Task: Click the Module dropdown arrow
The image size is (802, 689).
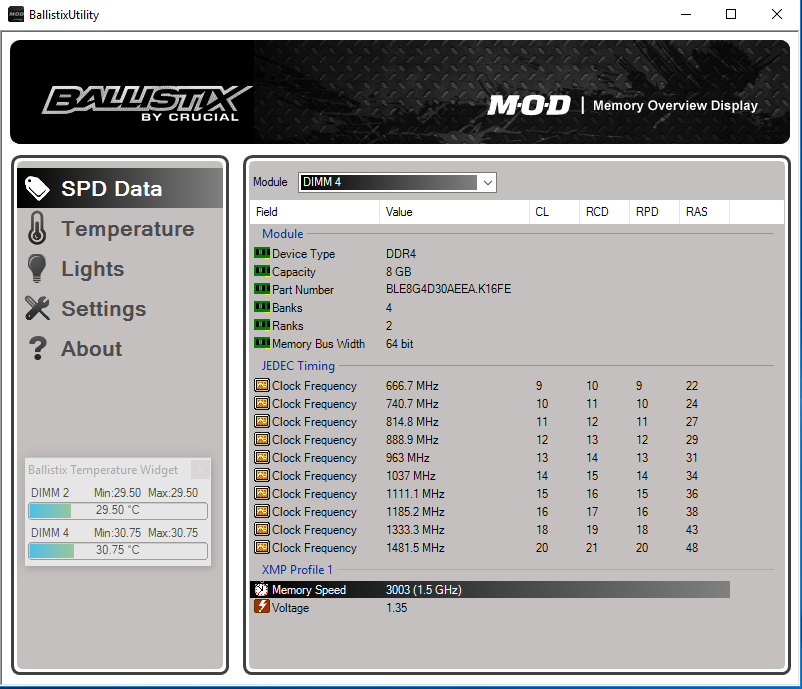Action: [487, 182]
